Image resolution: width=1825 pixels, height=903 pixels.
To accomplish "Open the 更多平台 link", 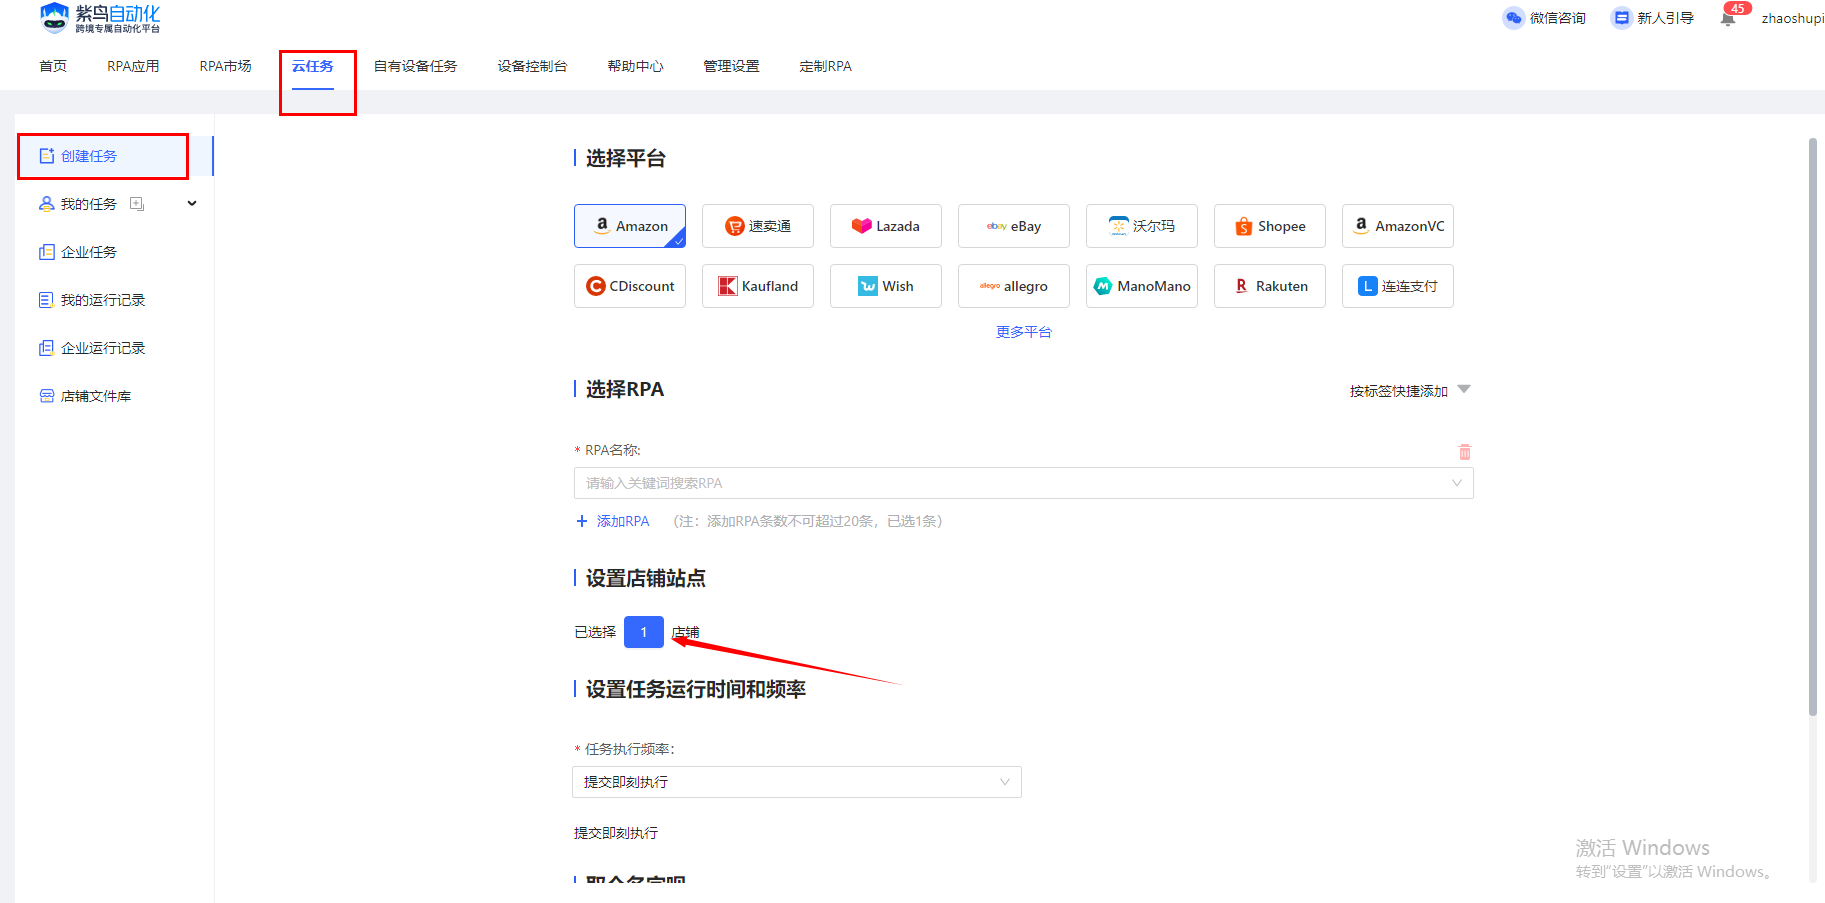I will point(1024,332).
